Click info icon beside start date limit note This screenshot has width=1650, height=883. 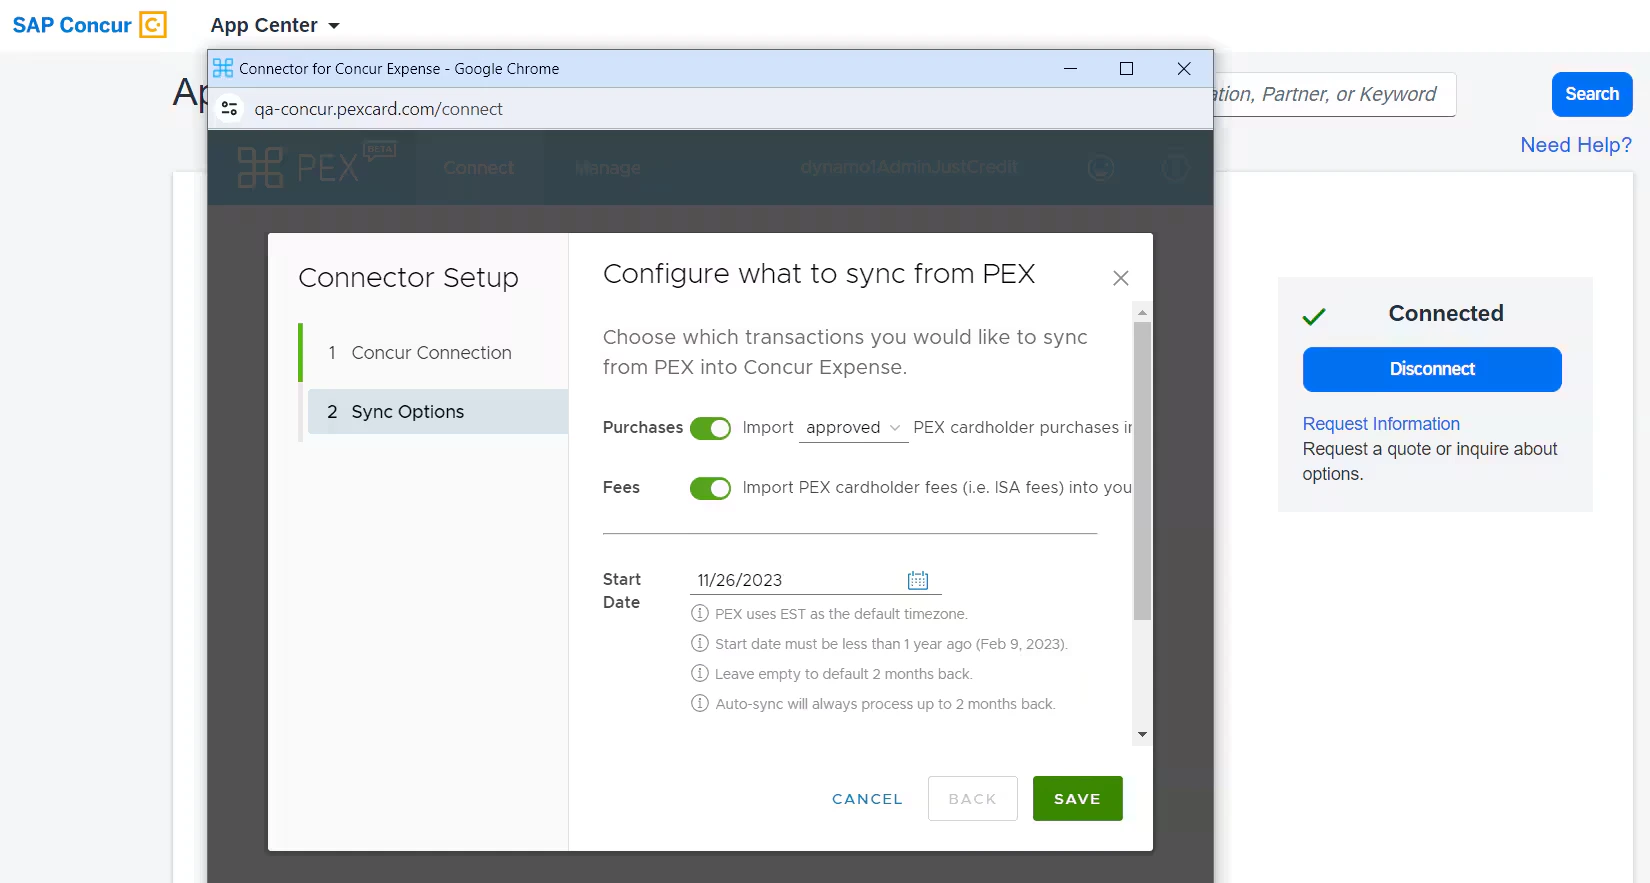(x=700, y=643)
